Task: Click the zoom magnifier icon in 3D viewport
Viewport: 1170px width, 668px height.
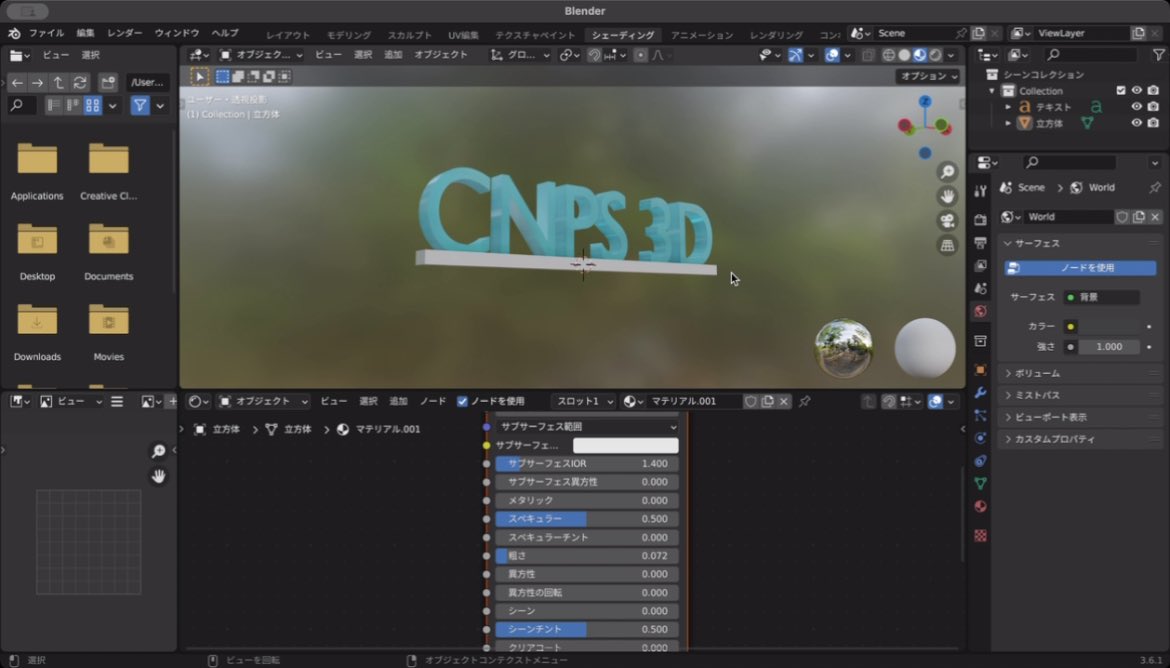Action: (947, 172)
